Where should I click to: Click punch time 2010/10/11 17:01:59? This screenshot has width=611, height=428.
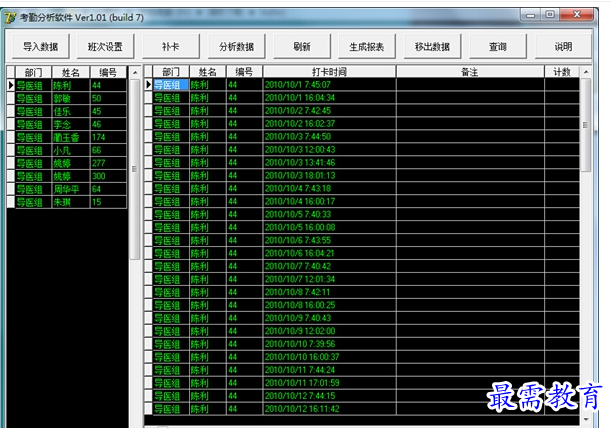(x=302, y=383)
